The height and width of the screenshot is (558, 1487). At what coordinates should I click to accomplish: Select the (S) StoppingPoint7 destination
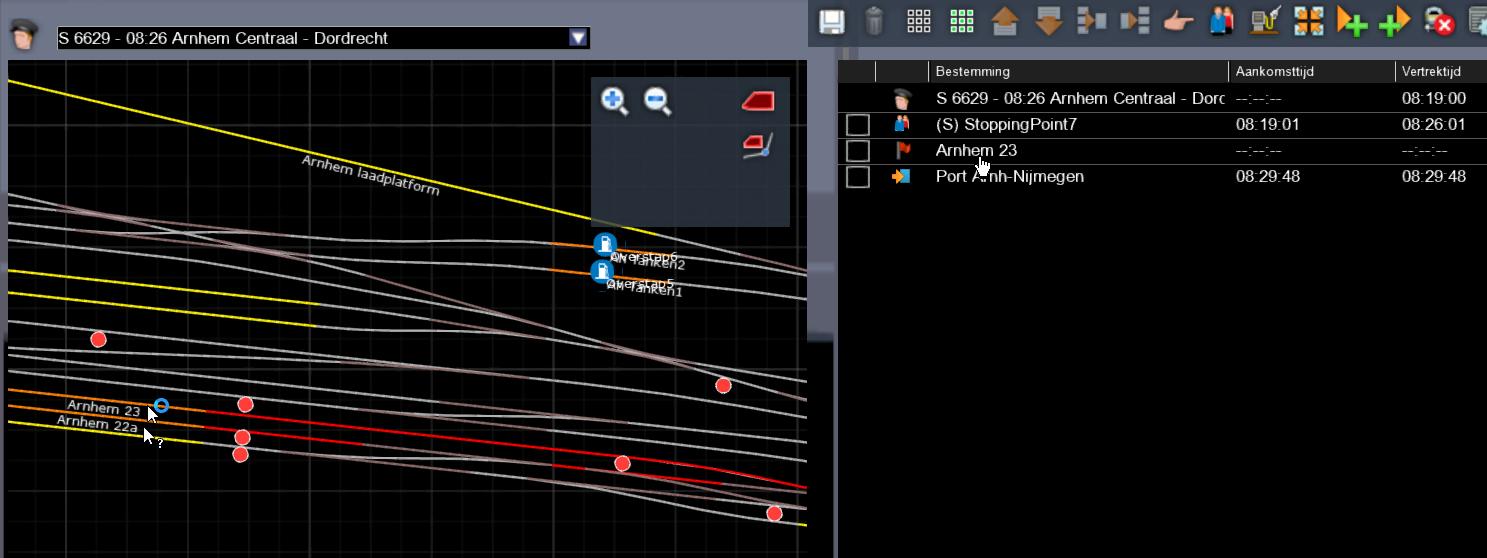tap(1006, 125)
